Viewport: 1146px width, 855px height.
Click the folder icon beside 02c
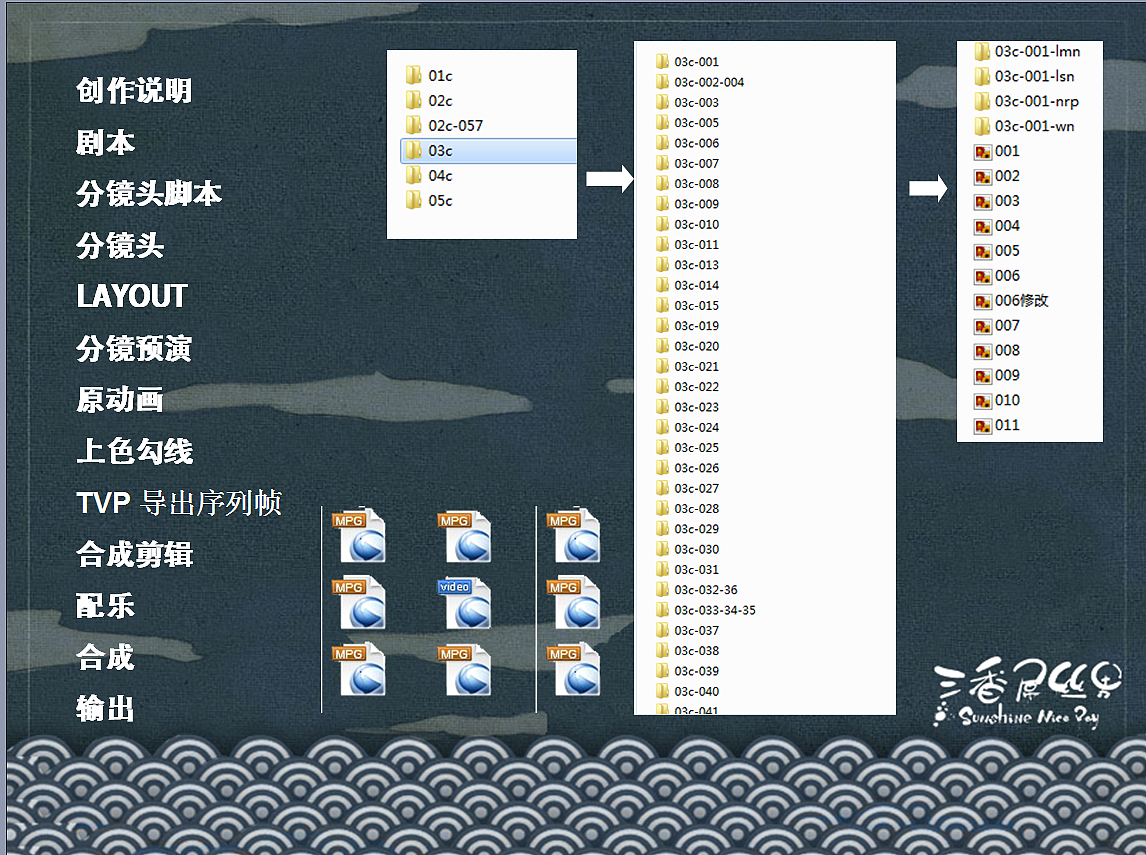tap(414, 100)
